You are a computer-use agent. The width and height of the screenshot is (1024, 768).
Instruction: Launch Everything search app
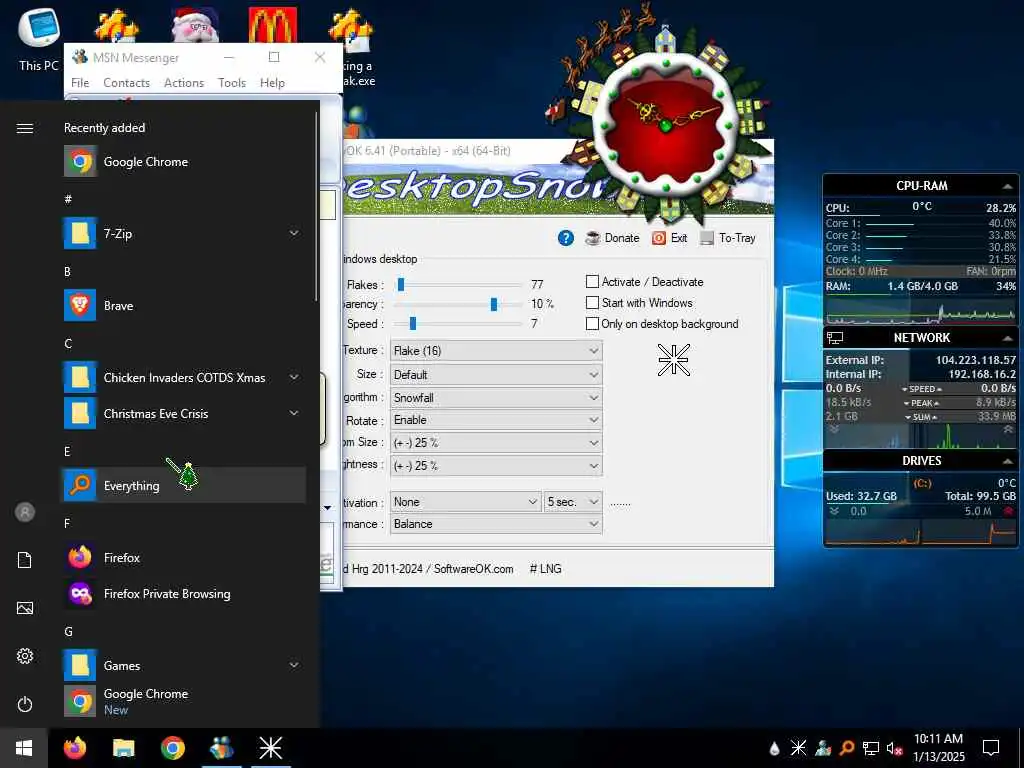[184, 485]
